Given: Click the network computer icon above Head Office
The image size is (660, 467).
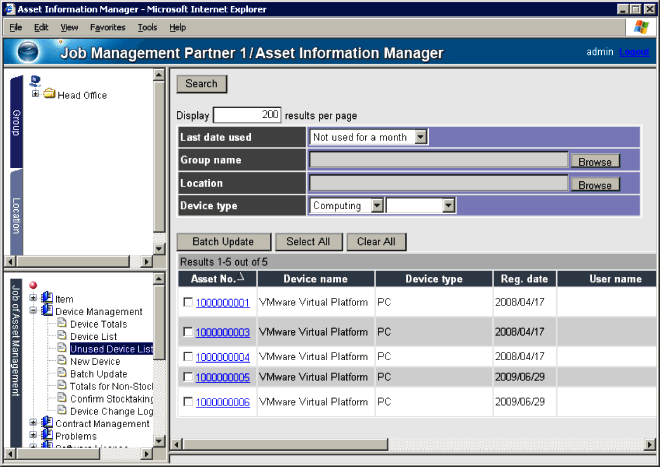Looking at the screenshot, I should (x=36, y=80).
